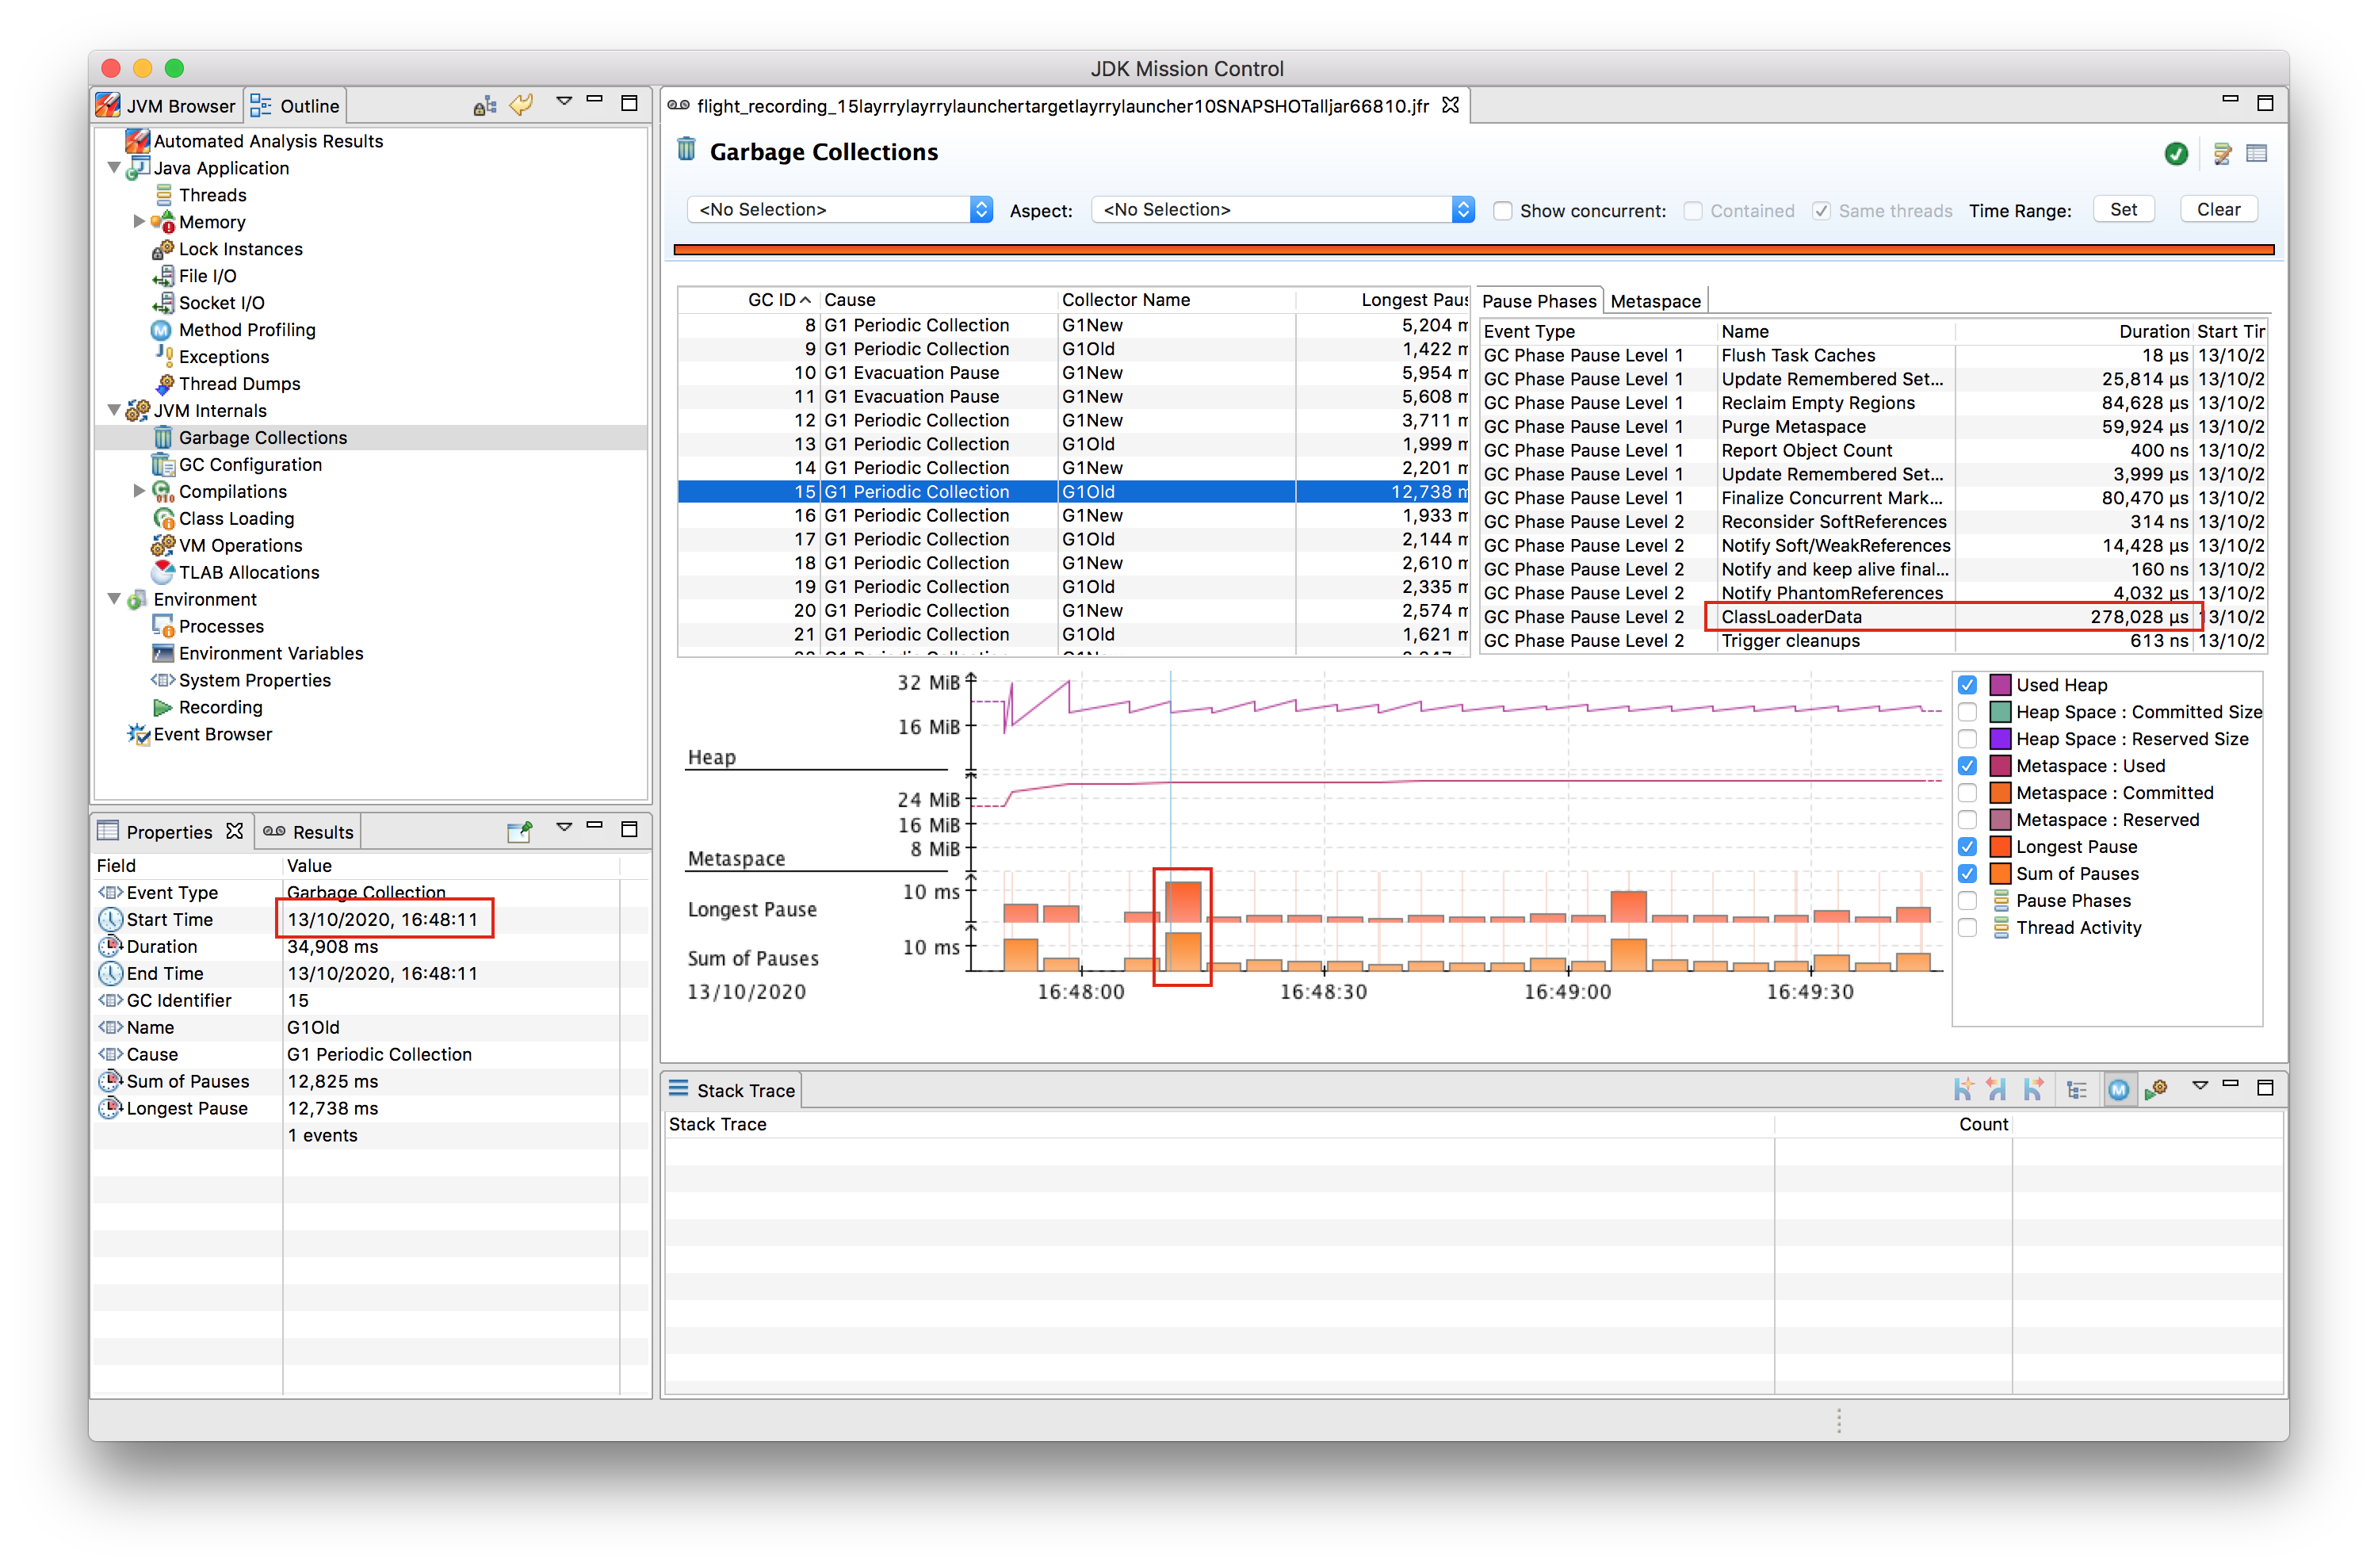Image resolution: width=2378 pixels, height=1568 pixels.
Task: Open first No Selection dropdown
Action: click(839, 210)
